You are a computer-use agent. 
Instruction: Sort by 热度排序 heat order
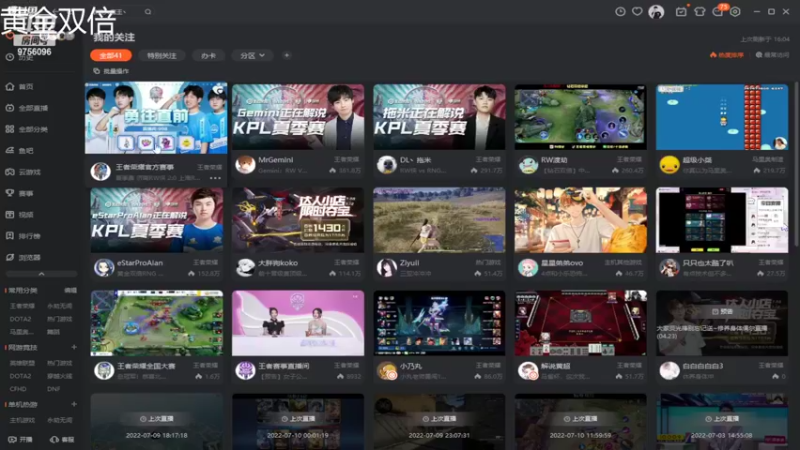727,55
